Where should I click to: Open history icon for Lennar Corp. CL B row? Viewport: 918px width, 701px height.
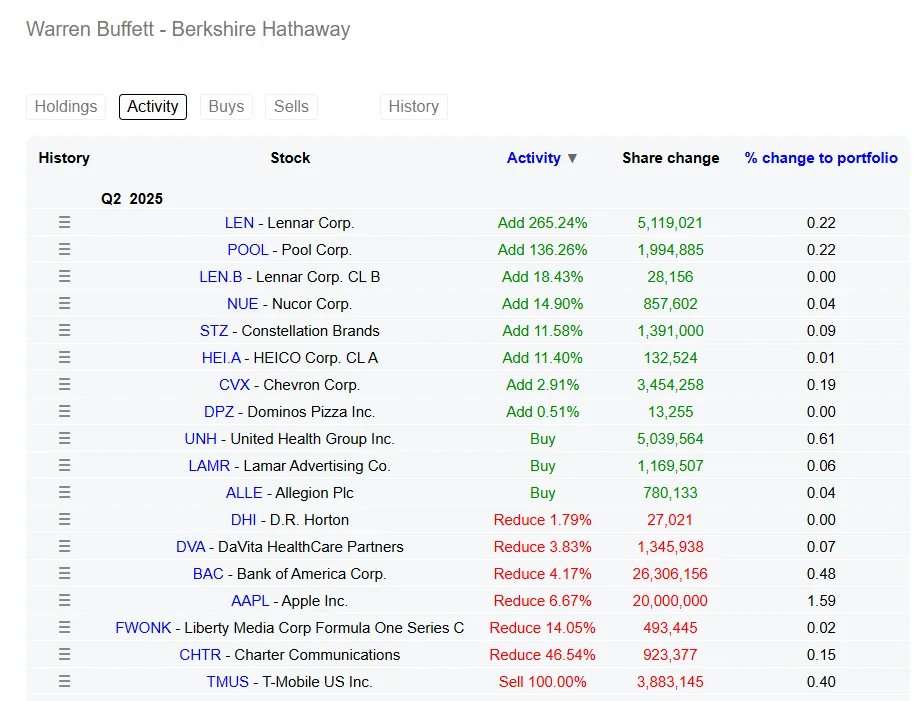pyautogui.click(x=64, y=276)
